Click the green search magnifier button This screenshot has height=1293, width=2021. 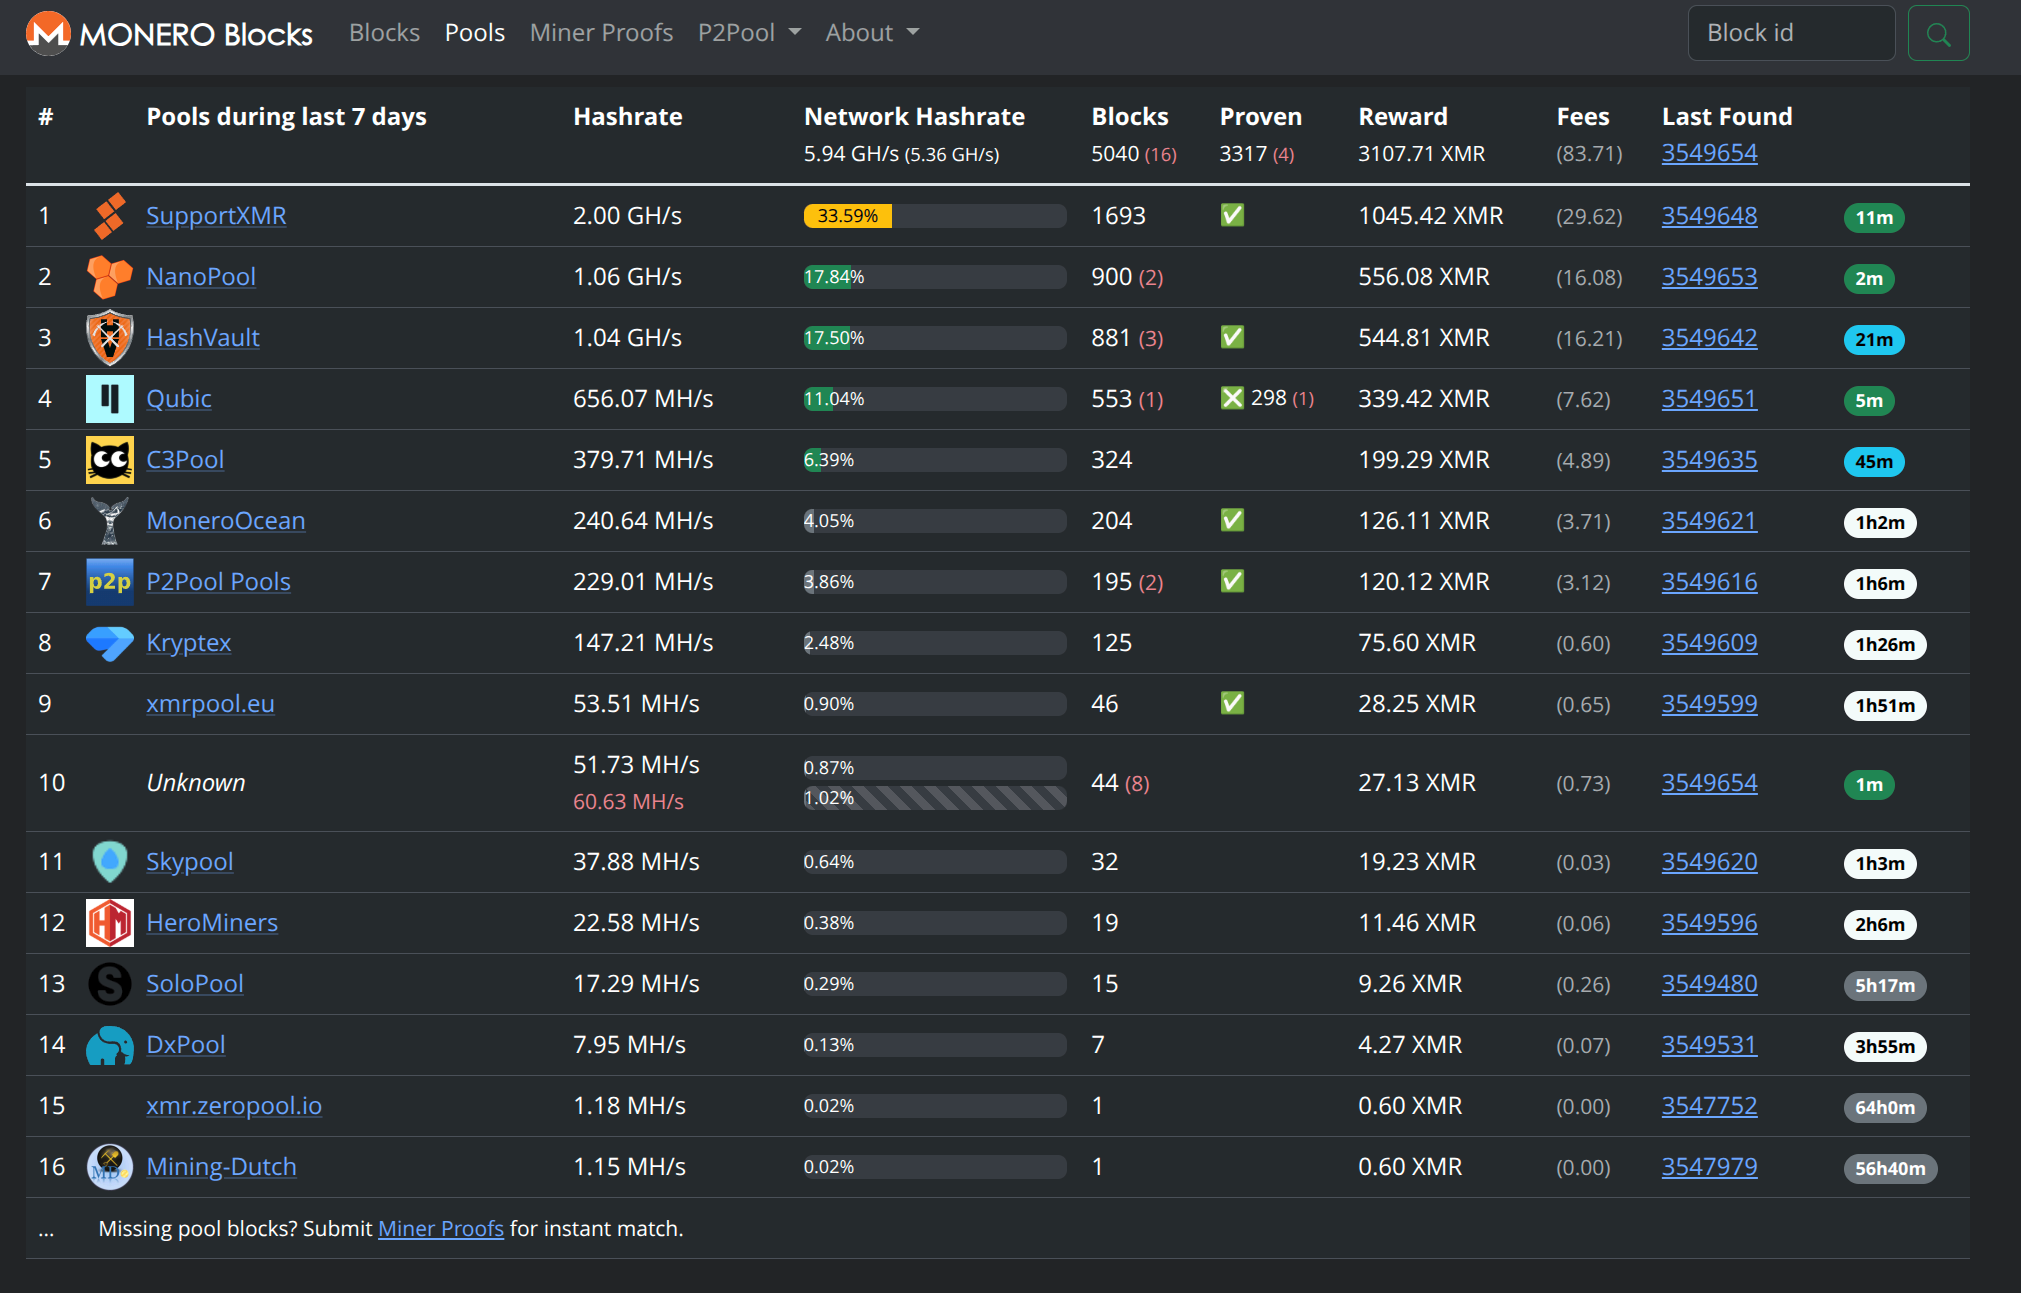tap(1937, 34)
